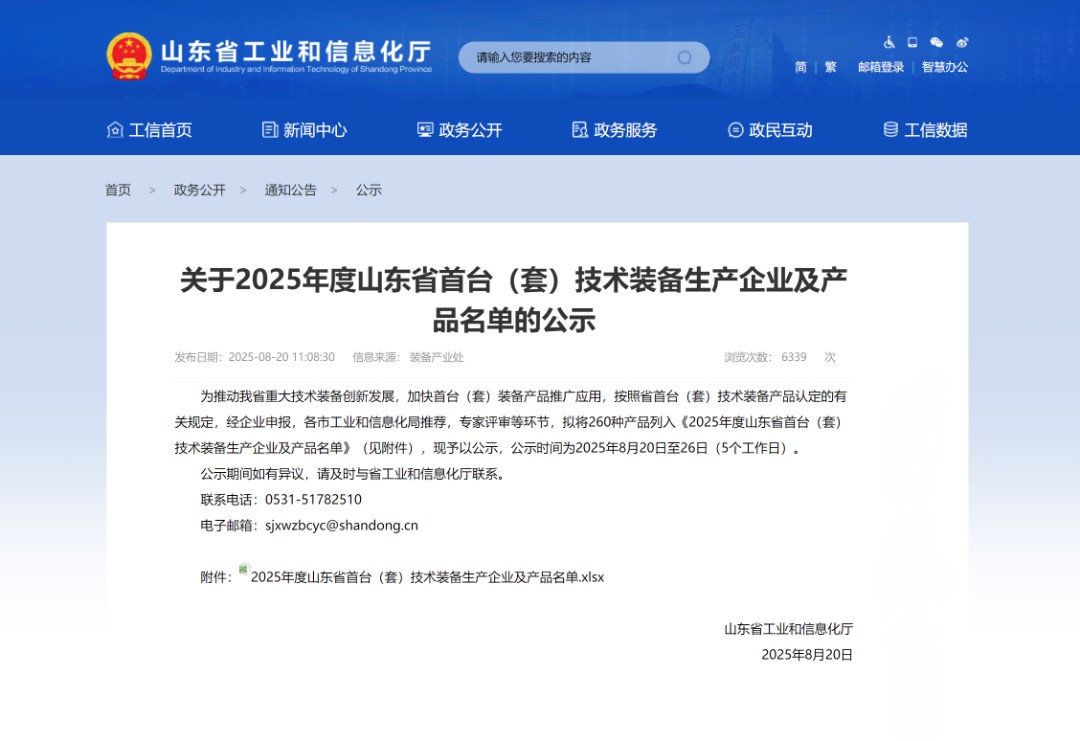Go to 通知公告 in the breadcrumb
1080x741 pixels.
pyautogui.click(x=290, y=190)
